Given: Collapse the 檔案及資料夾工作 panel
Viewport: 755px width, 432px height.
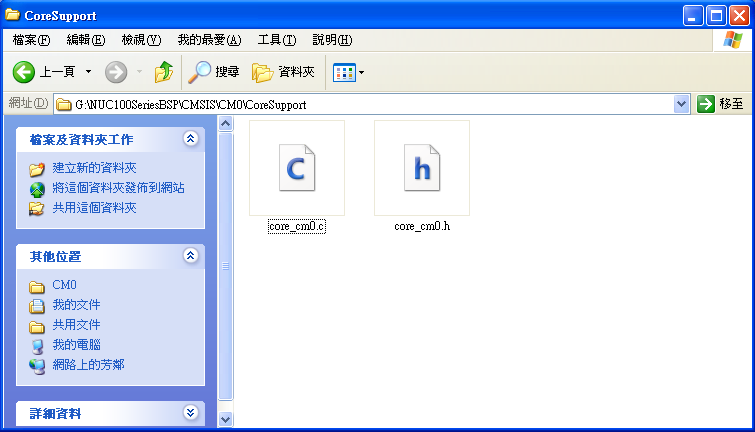Looking at the screenshot, I should [191, 139].
